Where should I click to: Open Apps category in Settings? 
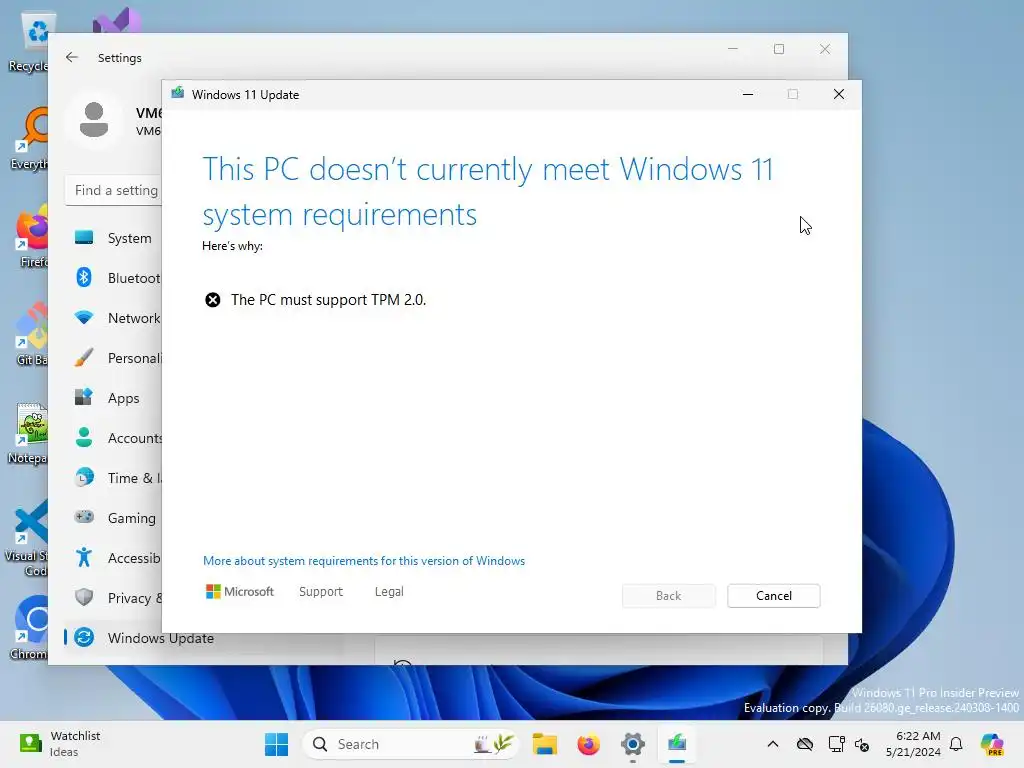point(114,398)
